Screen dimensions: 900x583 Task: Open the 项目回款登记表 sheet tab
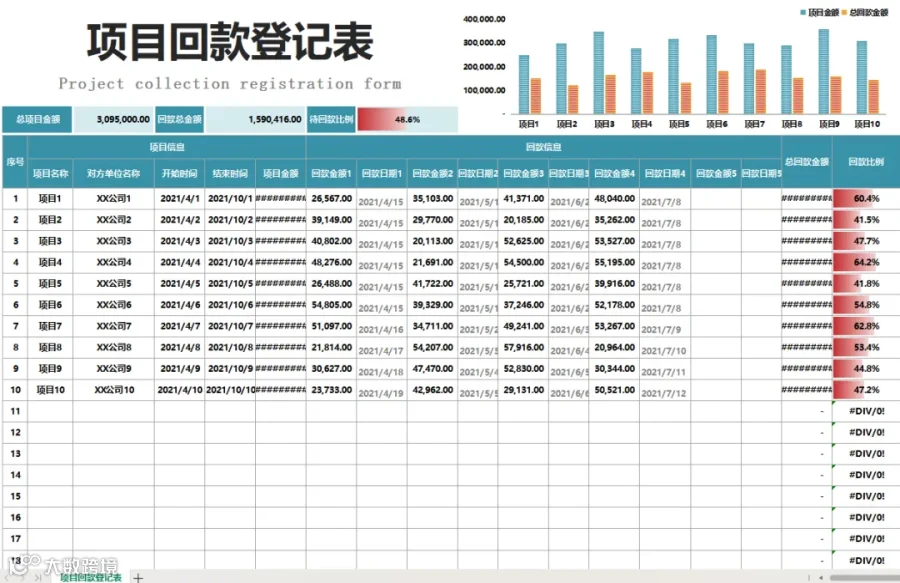pos(91,577)
